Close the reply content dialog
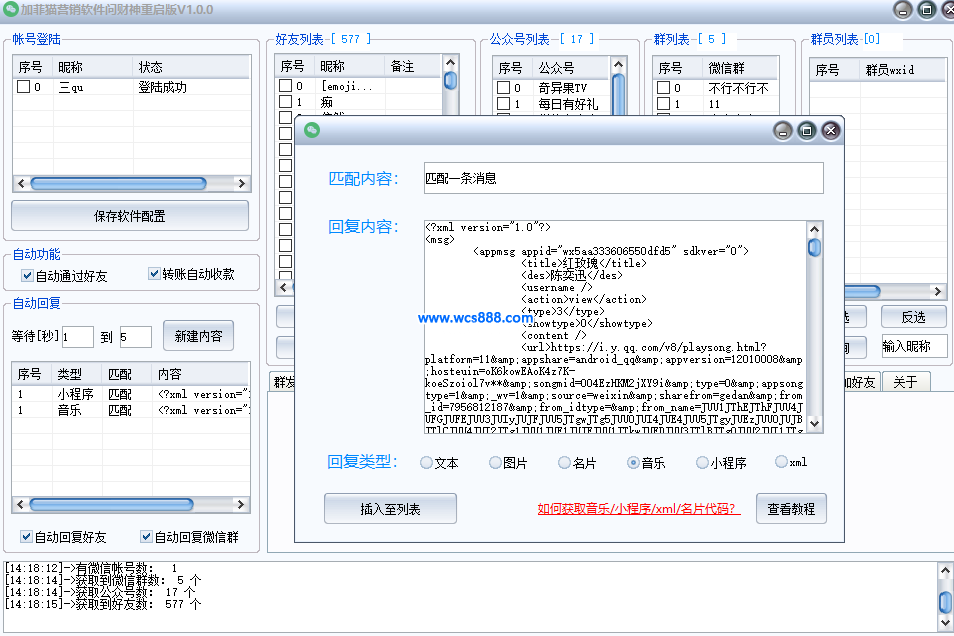This screenshot has width=954, height=636. coord(830,131)
